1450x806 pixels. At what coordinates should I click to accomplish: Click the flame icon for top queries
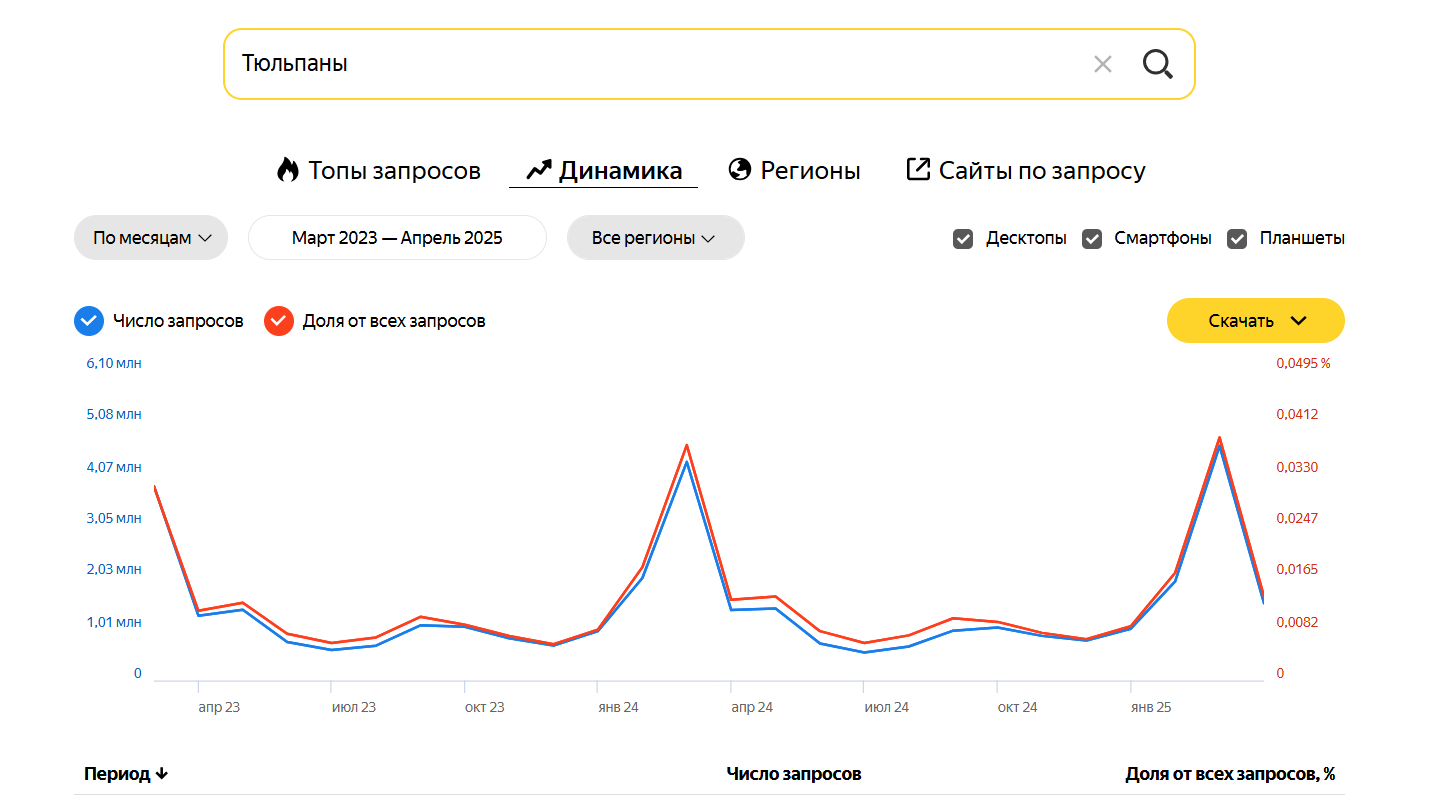coord(288,170)
